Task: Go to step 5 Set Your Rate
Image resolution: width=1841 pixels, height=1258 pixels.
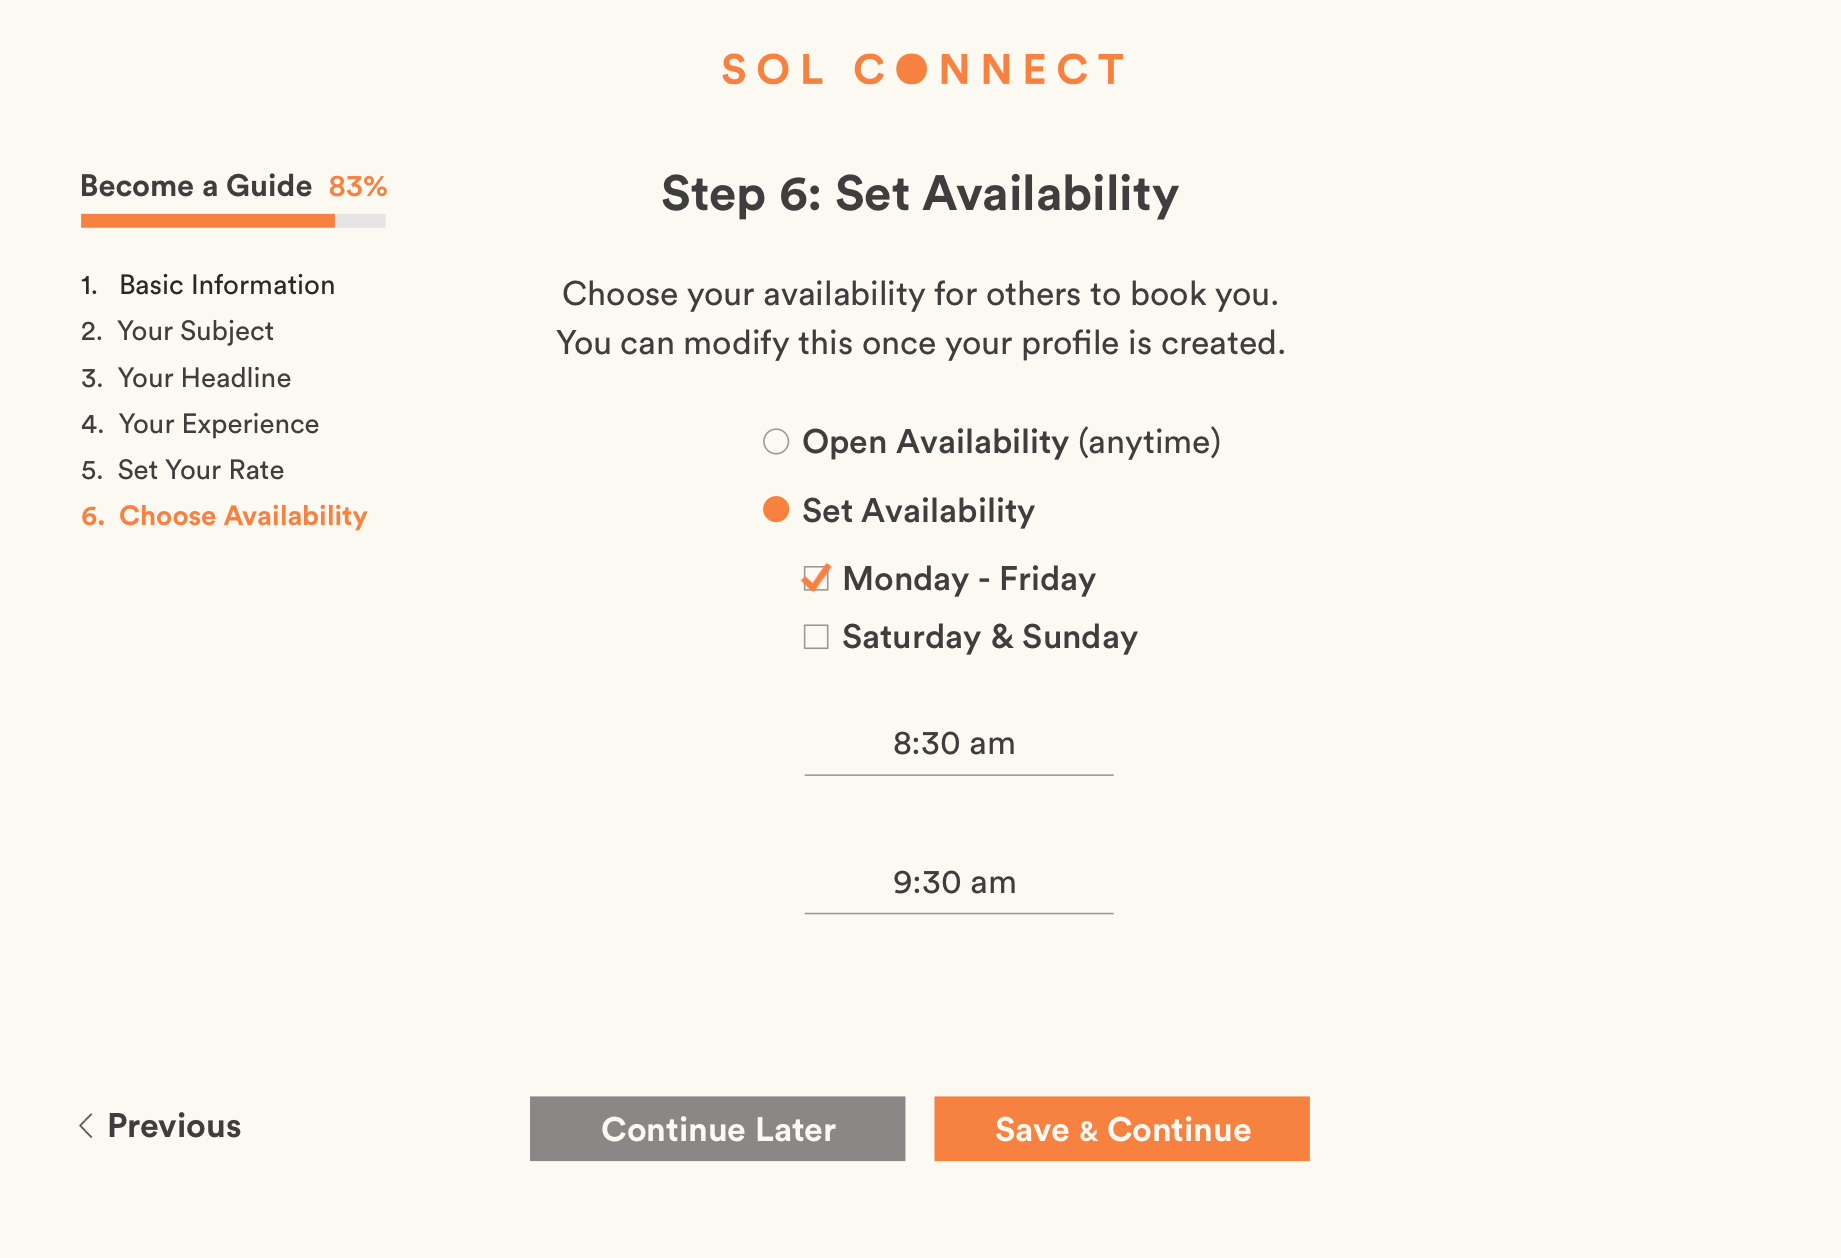Action: coord(200,470)
